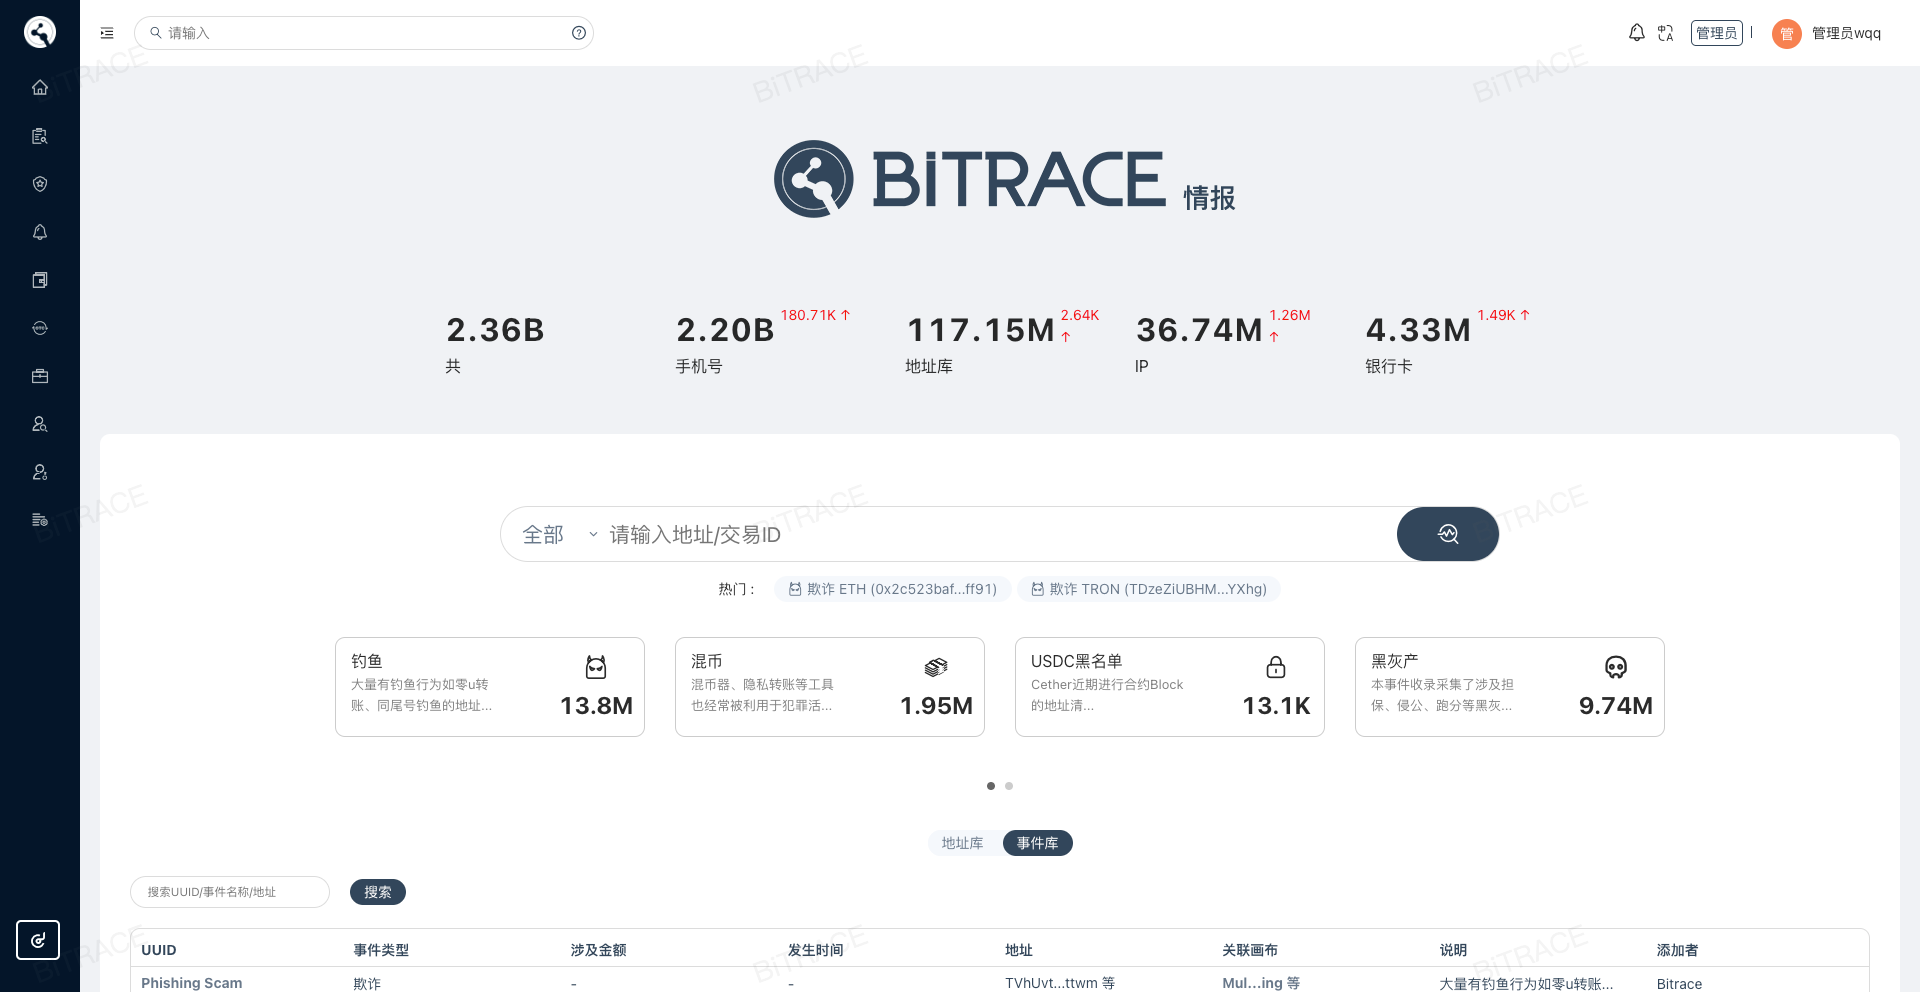
Task: Open the 管理员 role selector
Action: tap(1716, 33)
